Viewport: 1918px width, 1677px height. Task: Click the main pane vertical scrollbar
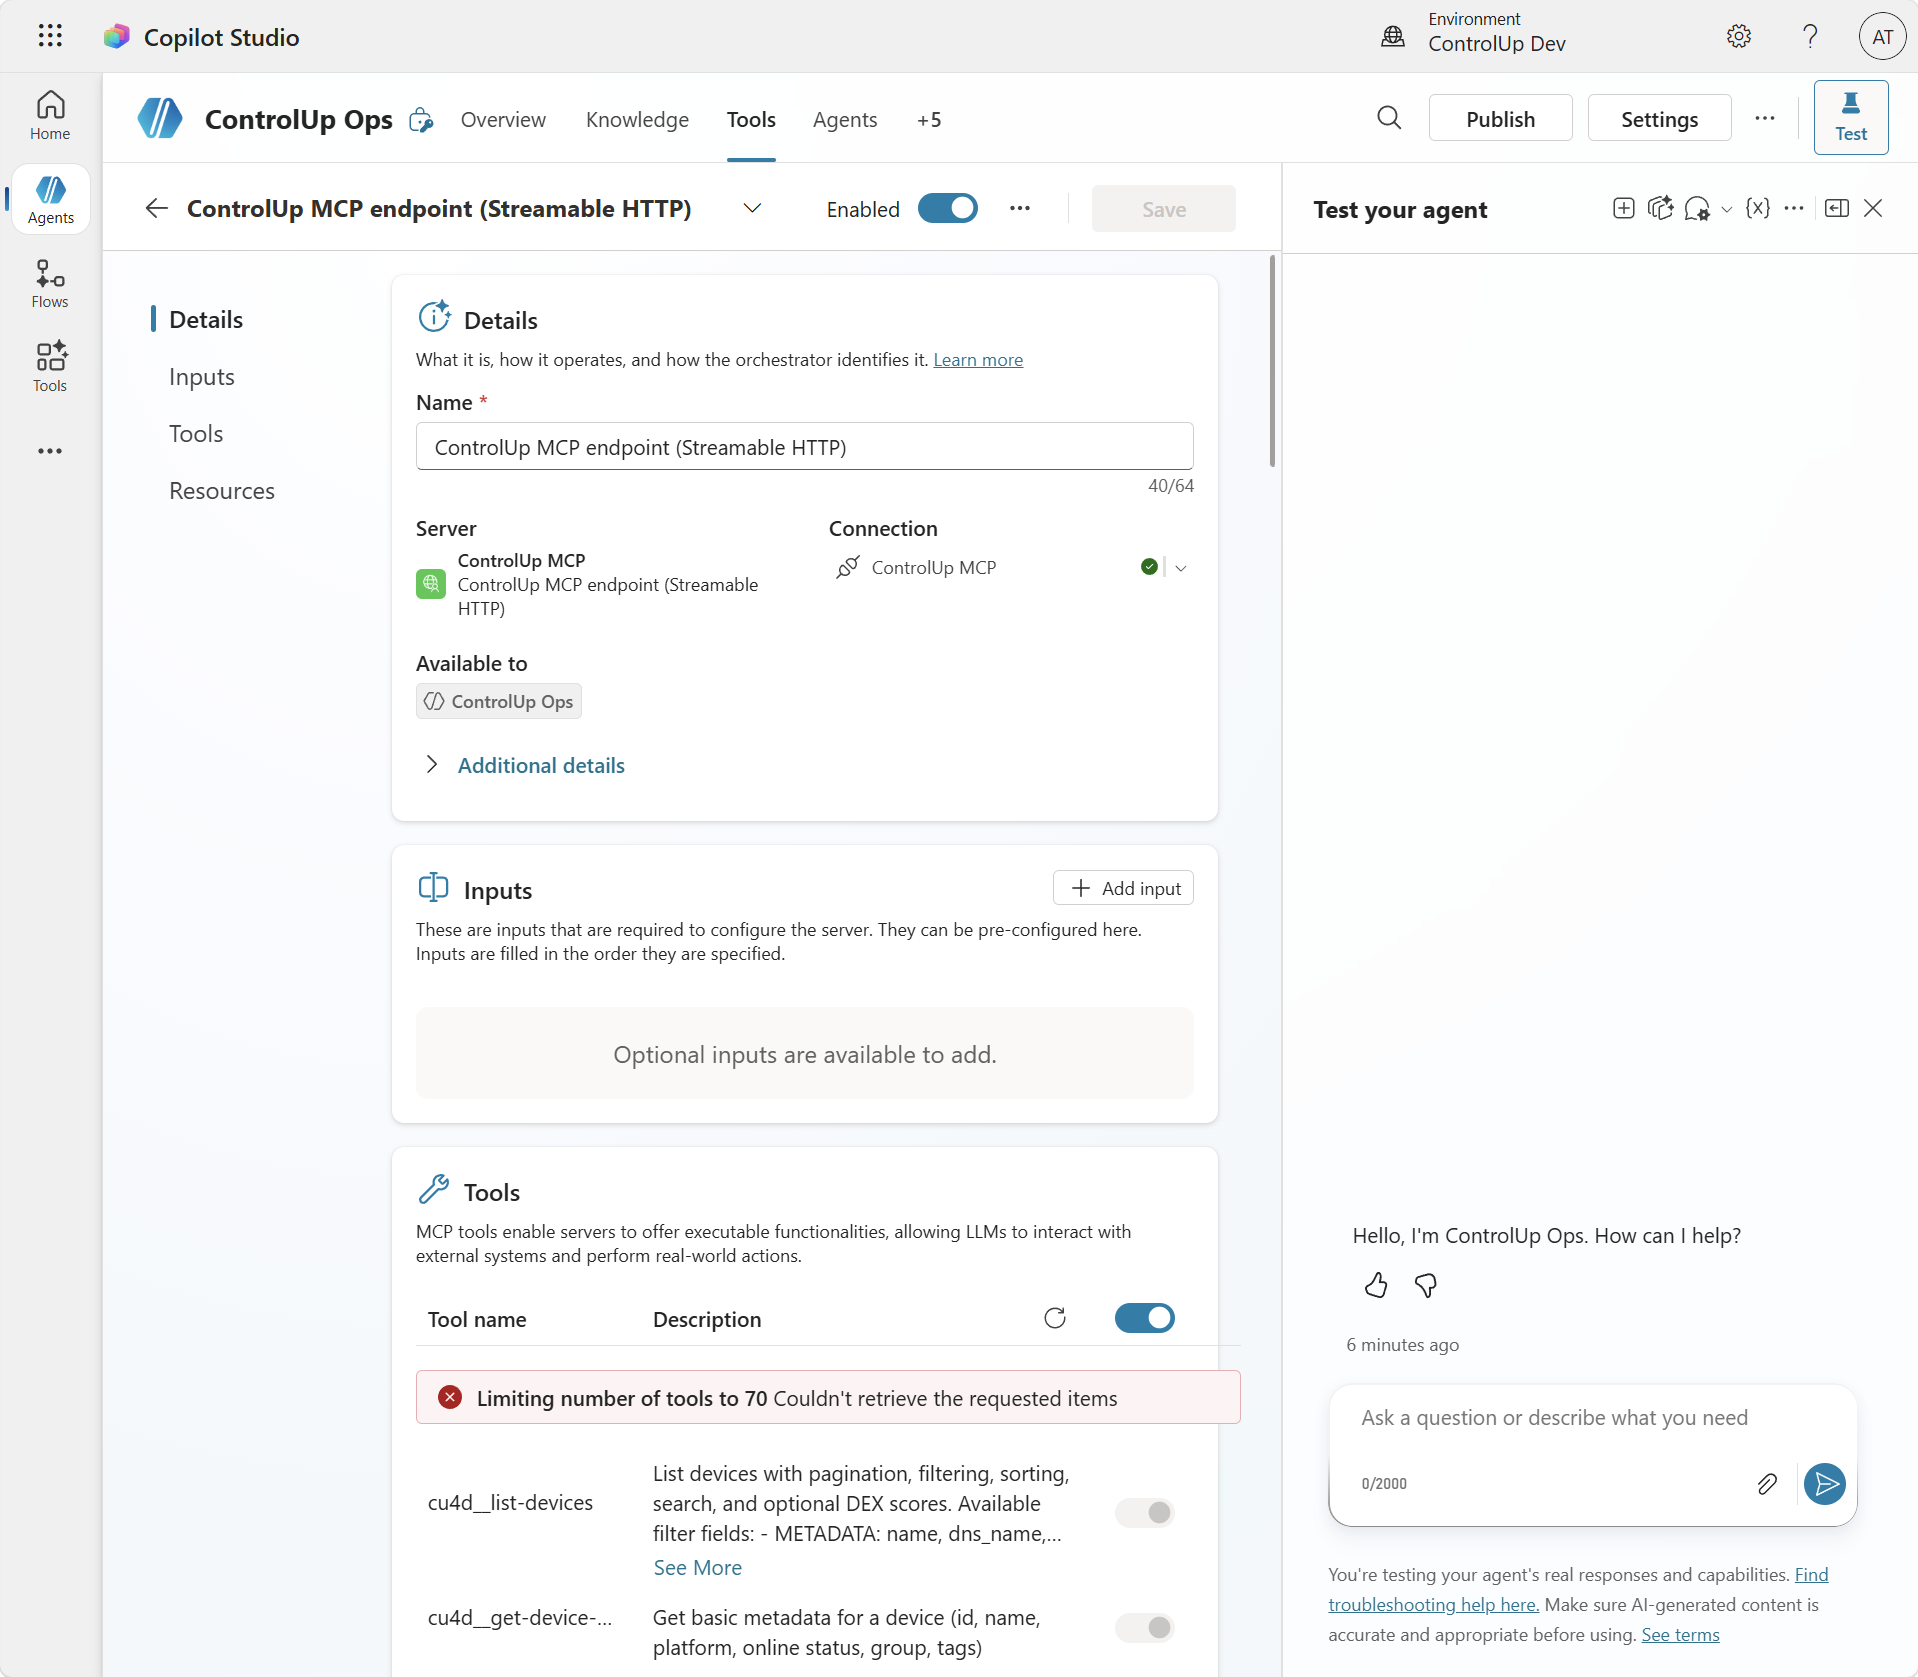(x=1272, y=360)
